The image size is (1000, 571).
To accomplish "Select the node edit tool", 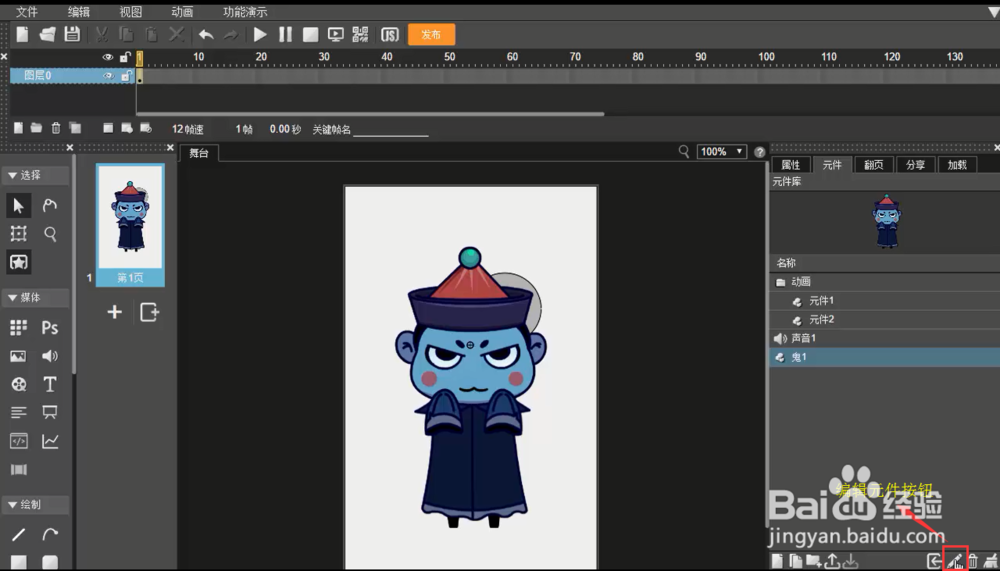I will [x=50, y=205].
